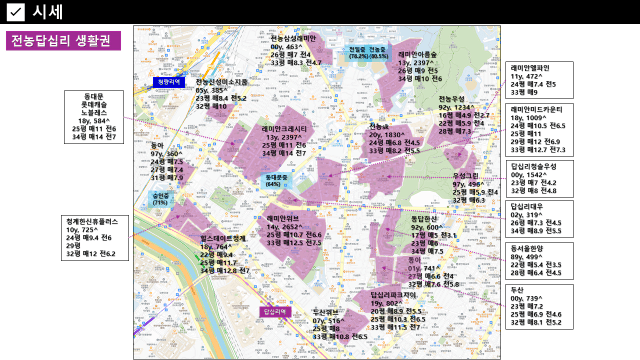Click the 전일중 전농중 school label

coord(368,52)
